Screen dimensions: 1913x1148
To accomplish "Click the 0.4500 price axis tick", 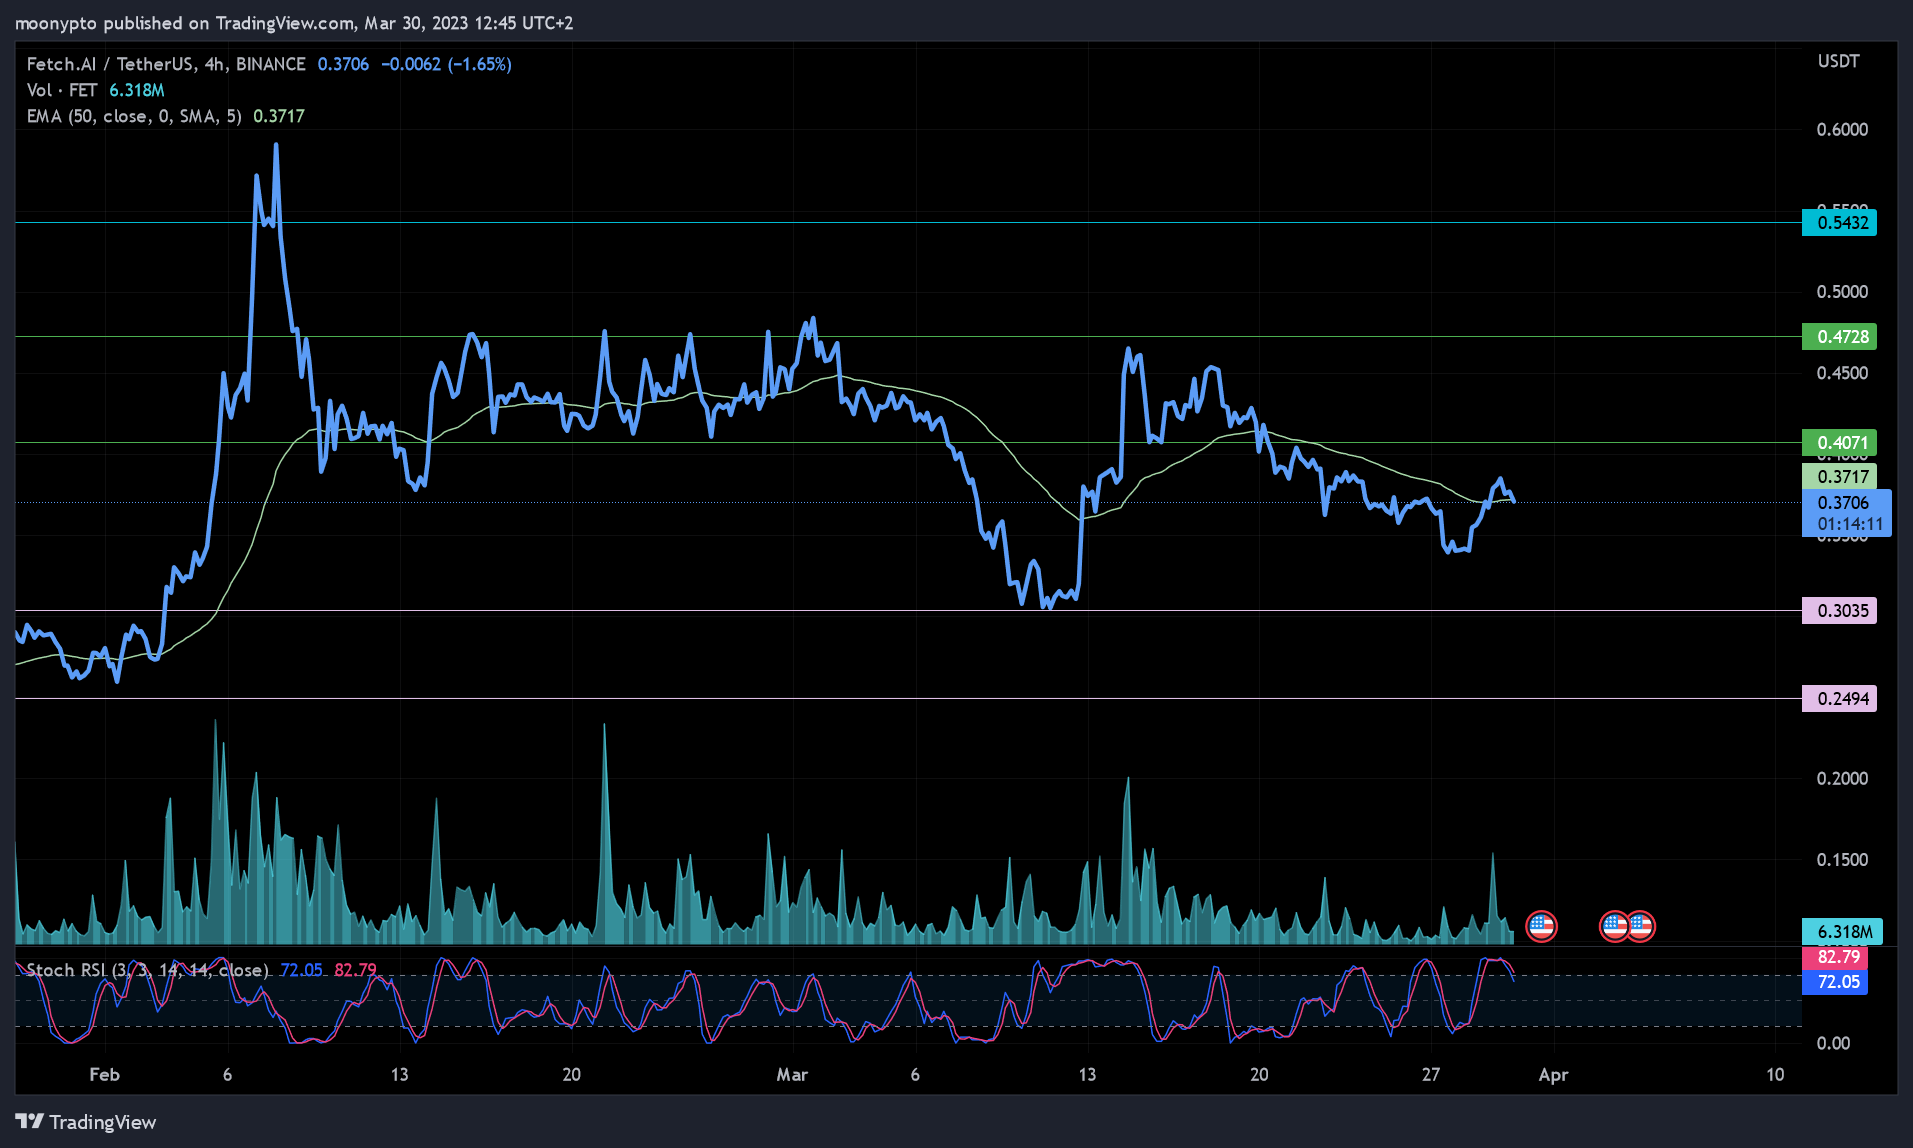I will tap(1842, 372).
